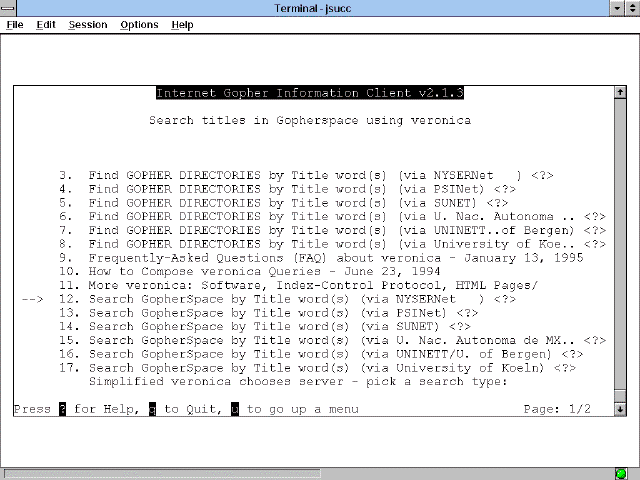Viewport: 640px width, 480px height.
Task: Select item 15 via U. Nac. Autonoma de MX
Action: [x=332, y=340]
